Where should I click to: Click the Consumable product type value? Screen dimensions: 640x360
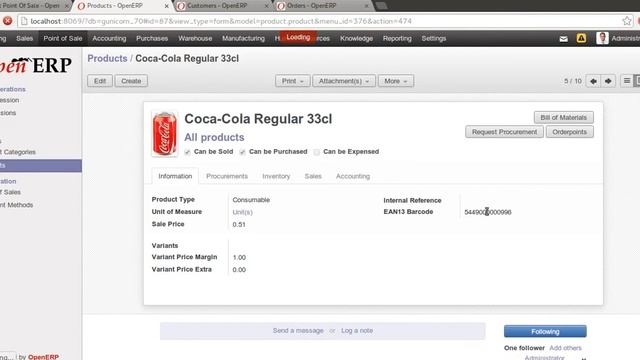click(251, 200)
